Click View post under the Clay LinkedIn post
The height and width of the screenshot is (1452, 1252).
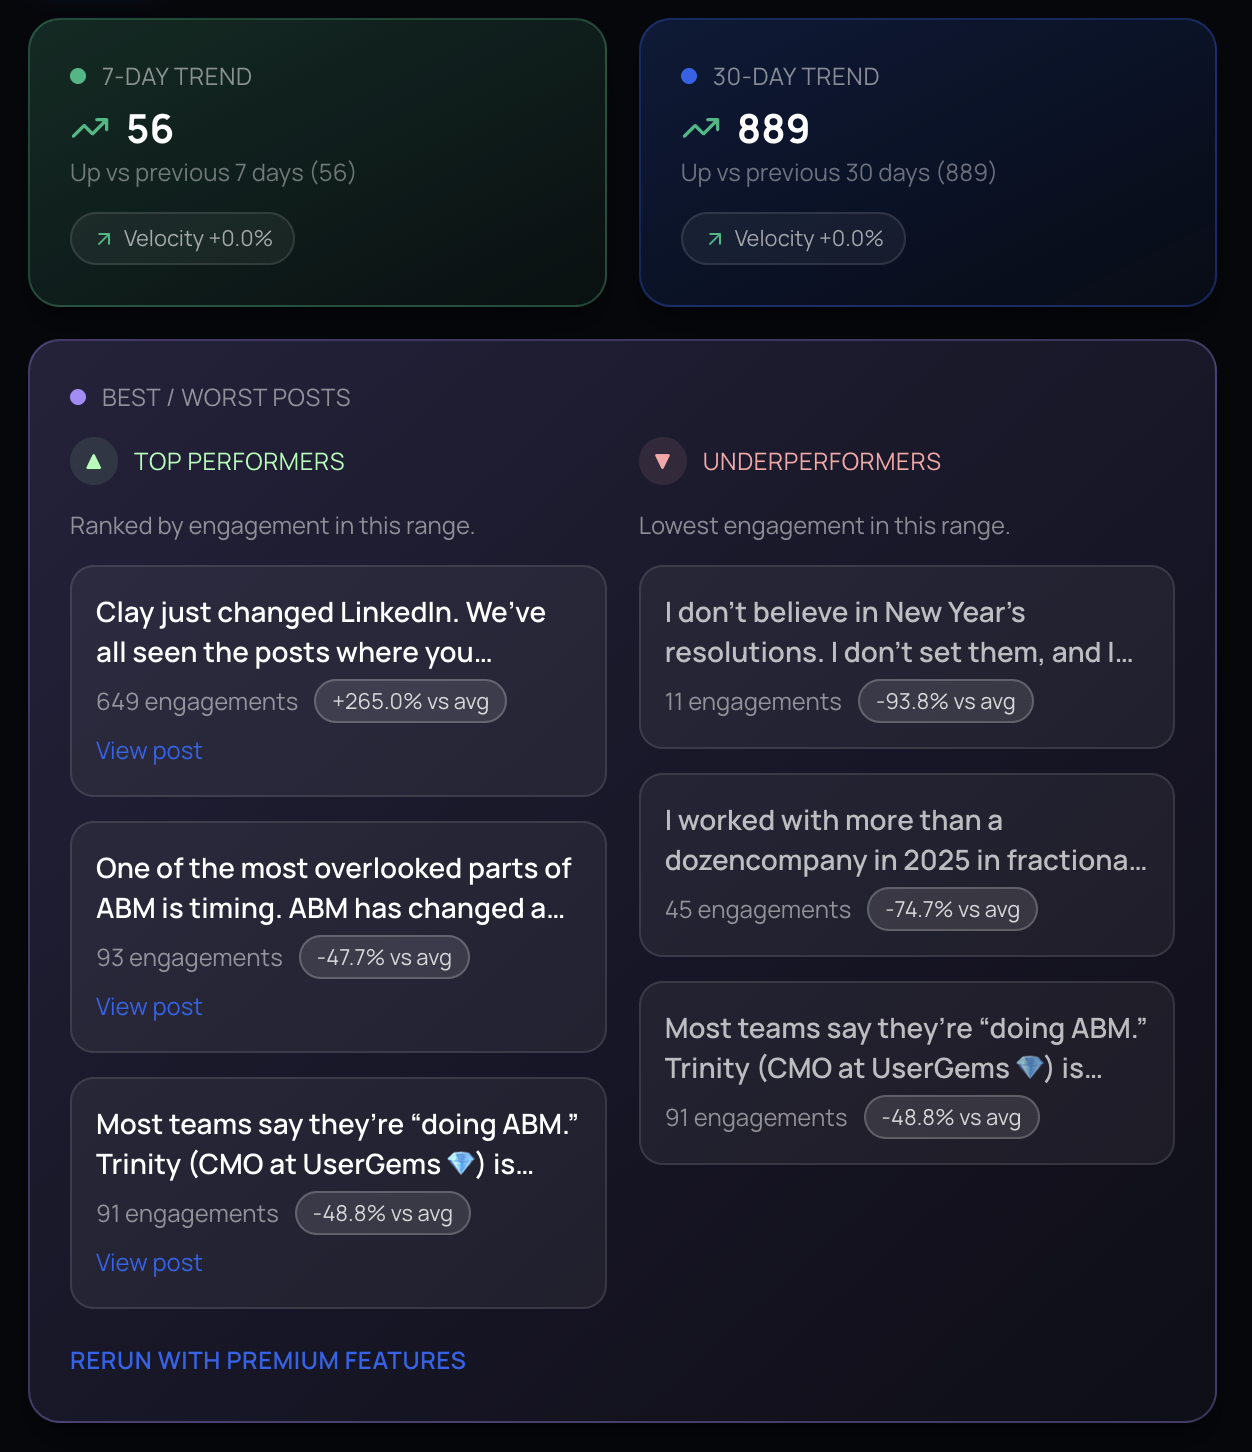148,750
